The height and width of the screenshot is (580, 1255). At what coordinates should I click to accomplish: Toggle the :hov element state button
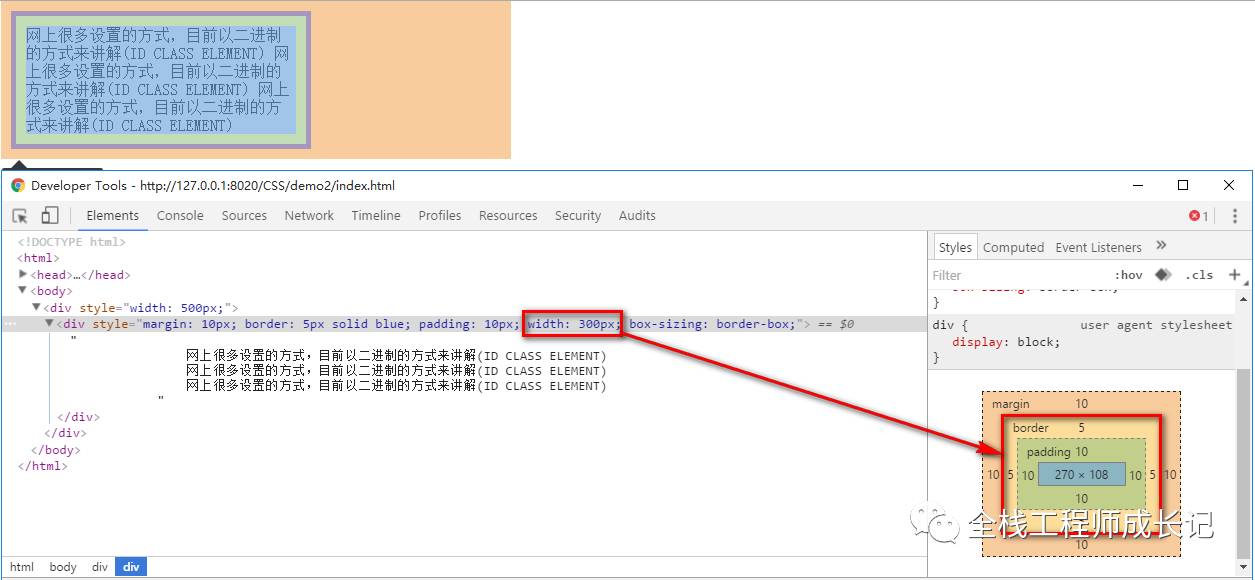(x=1128, y=275)
